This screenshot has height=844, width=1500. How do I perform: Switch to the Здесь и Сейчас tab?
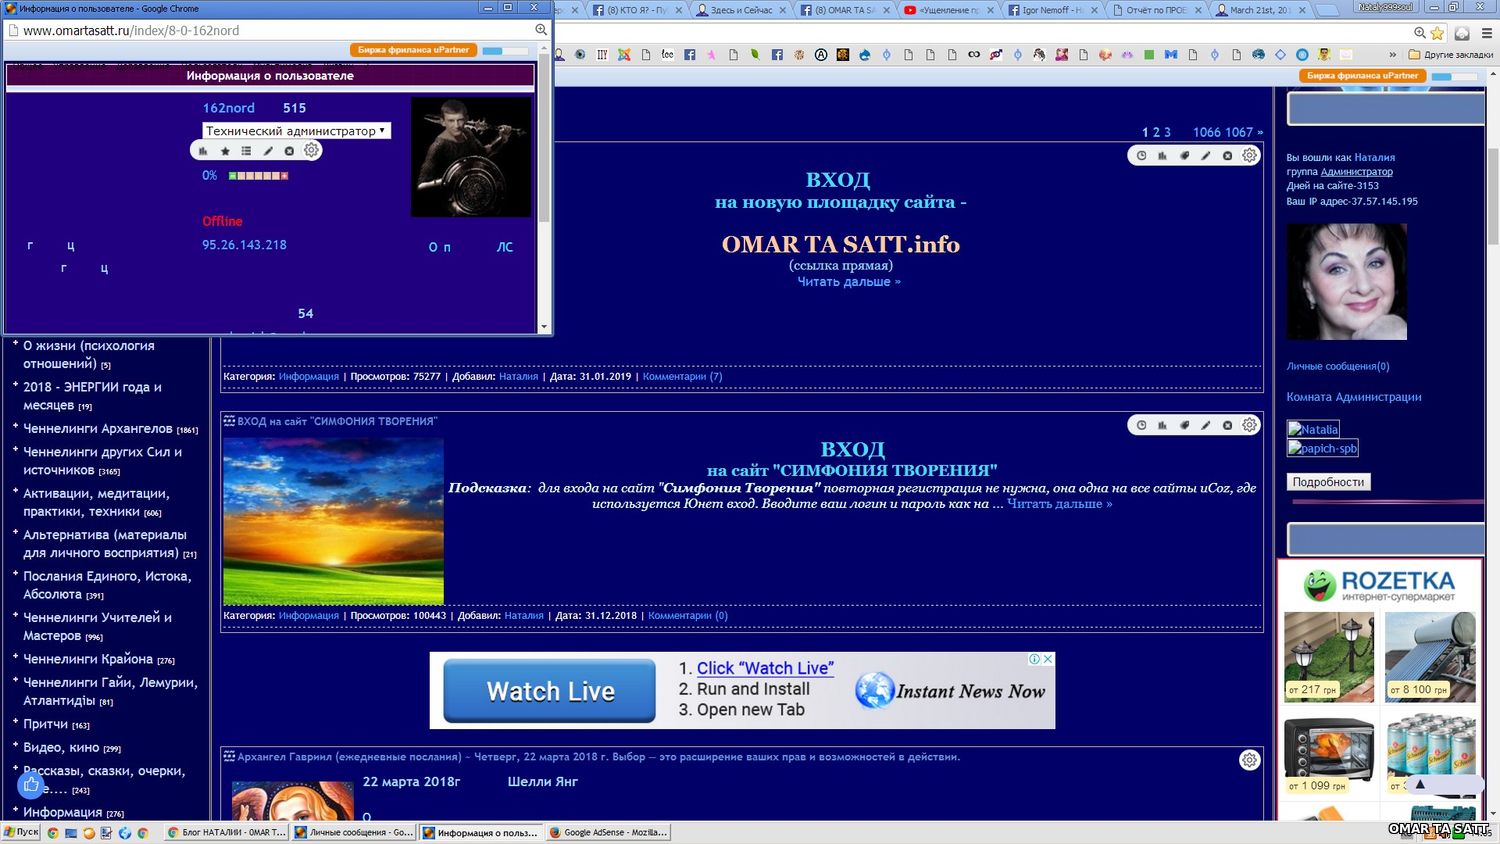(741, 10)
